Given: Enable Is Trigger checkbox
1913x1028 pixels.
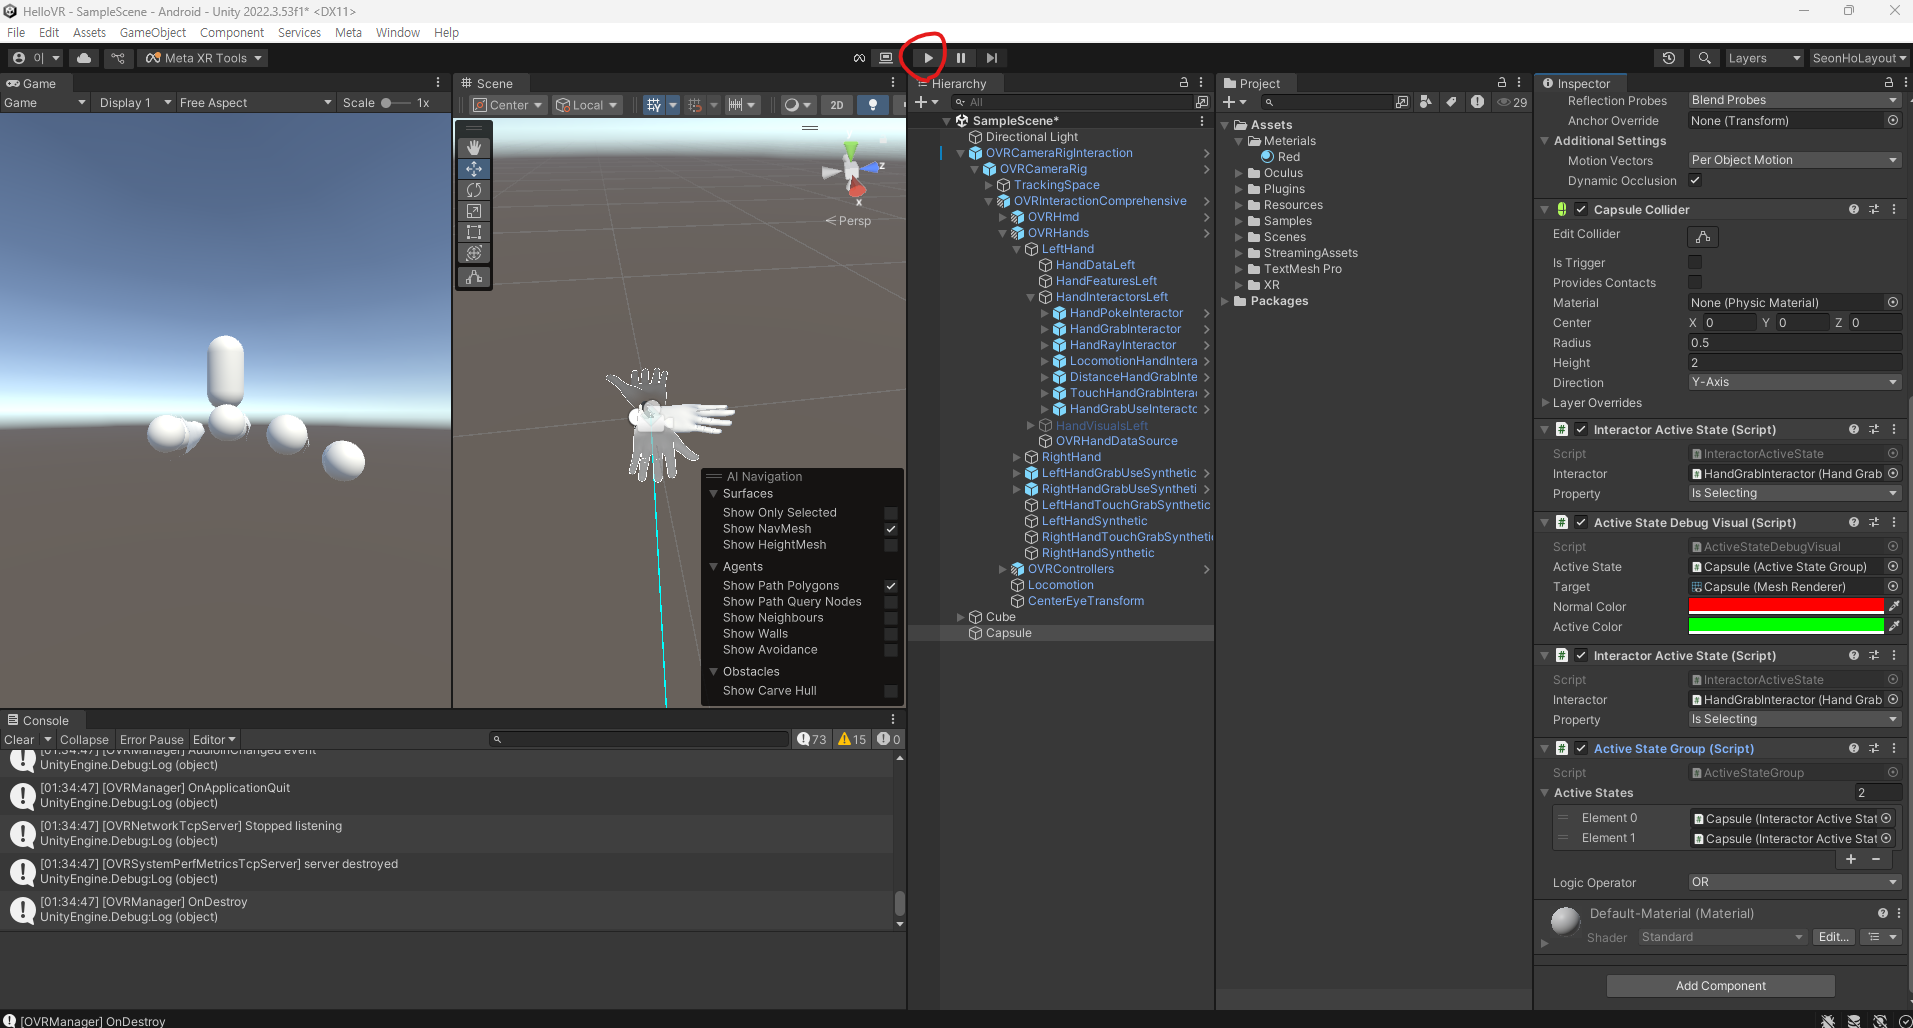Looking at the screenshot, I should 1695,262.
